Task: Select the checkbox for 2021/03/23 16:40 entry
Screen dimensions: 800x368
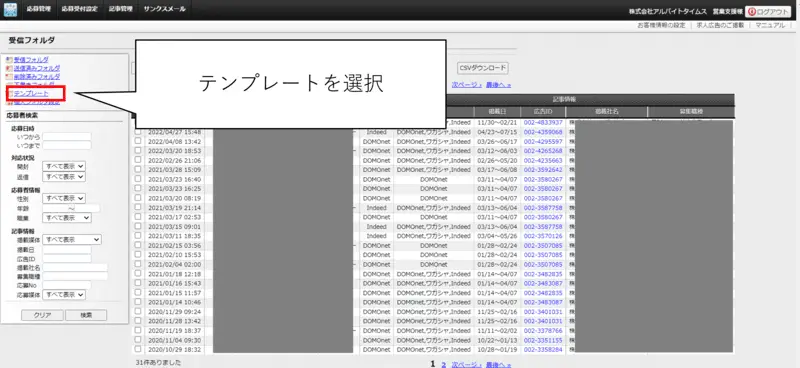Action: point(138,179)
